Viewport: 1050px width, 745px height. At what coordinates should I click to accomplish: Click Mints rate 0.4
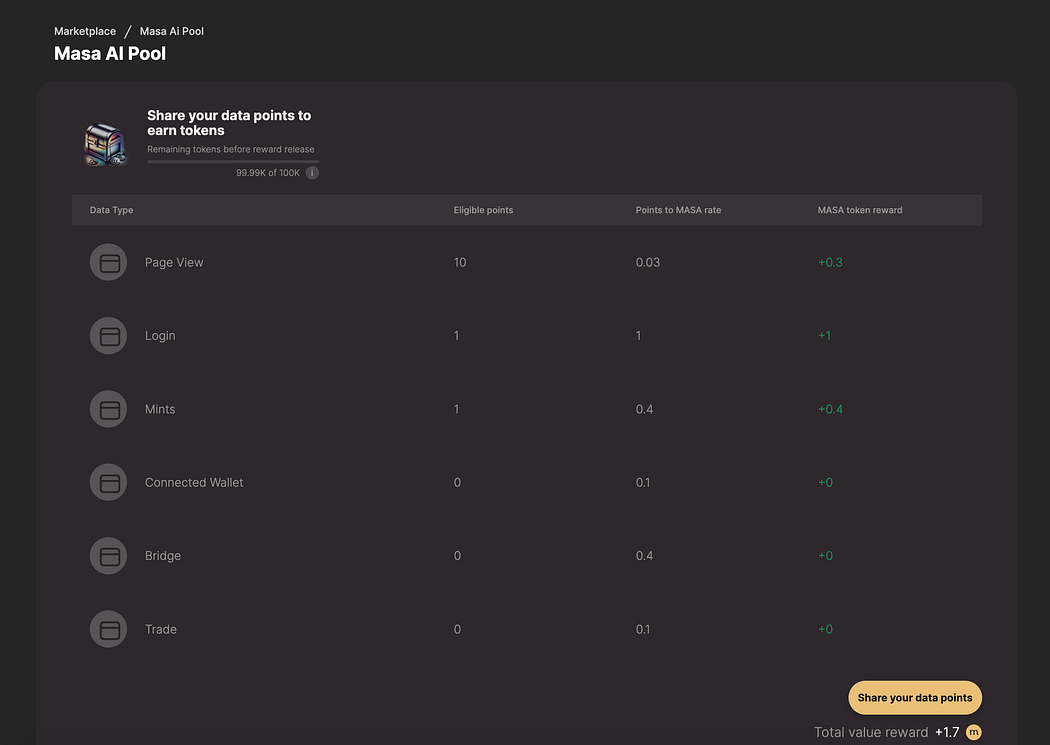[644, 409]
